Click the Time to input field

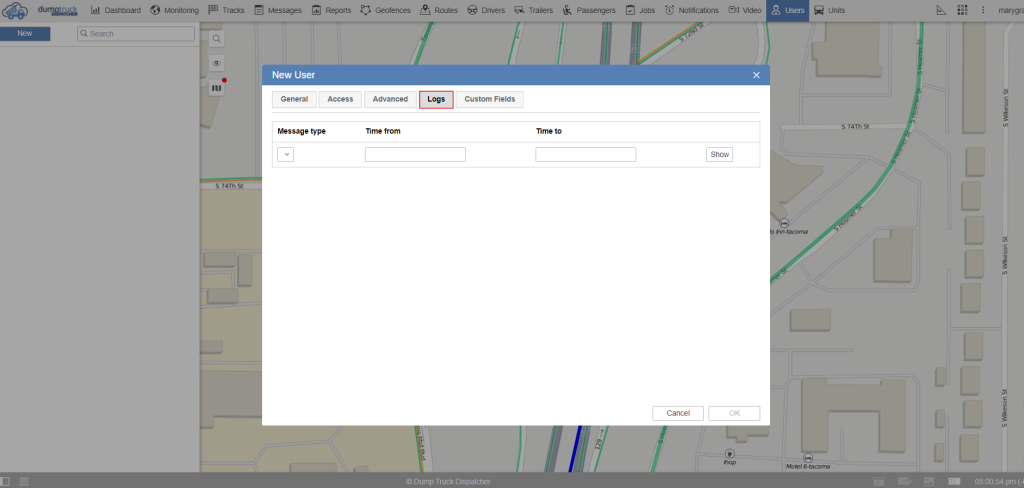[586, 154]
